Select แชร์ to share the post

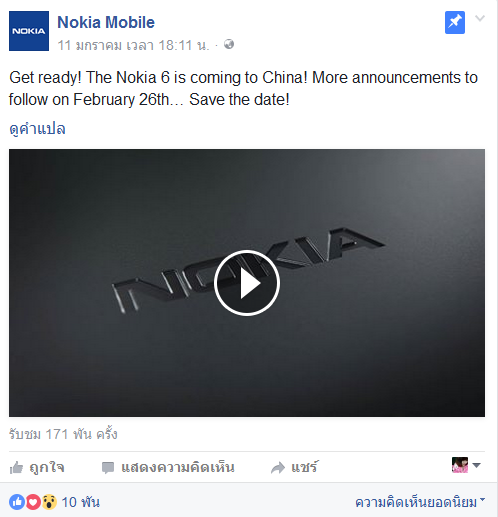(305, 467)
